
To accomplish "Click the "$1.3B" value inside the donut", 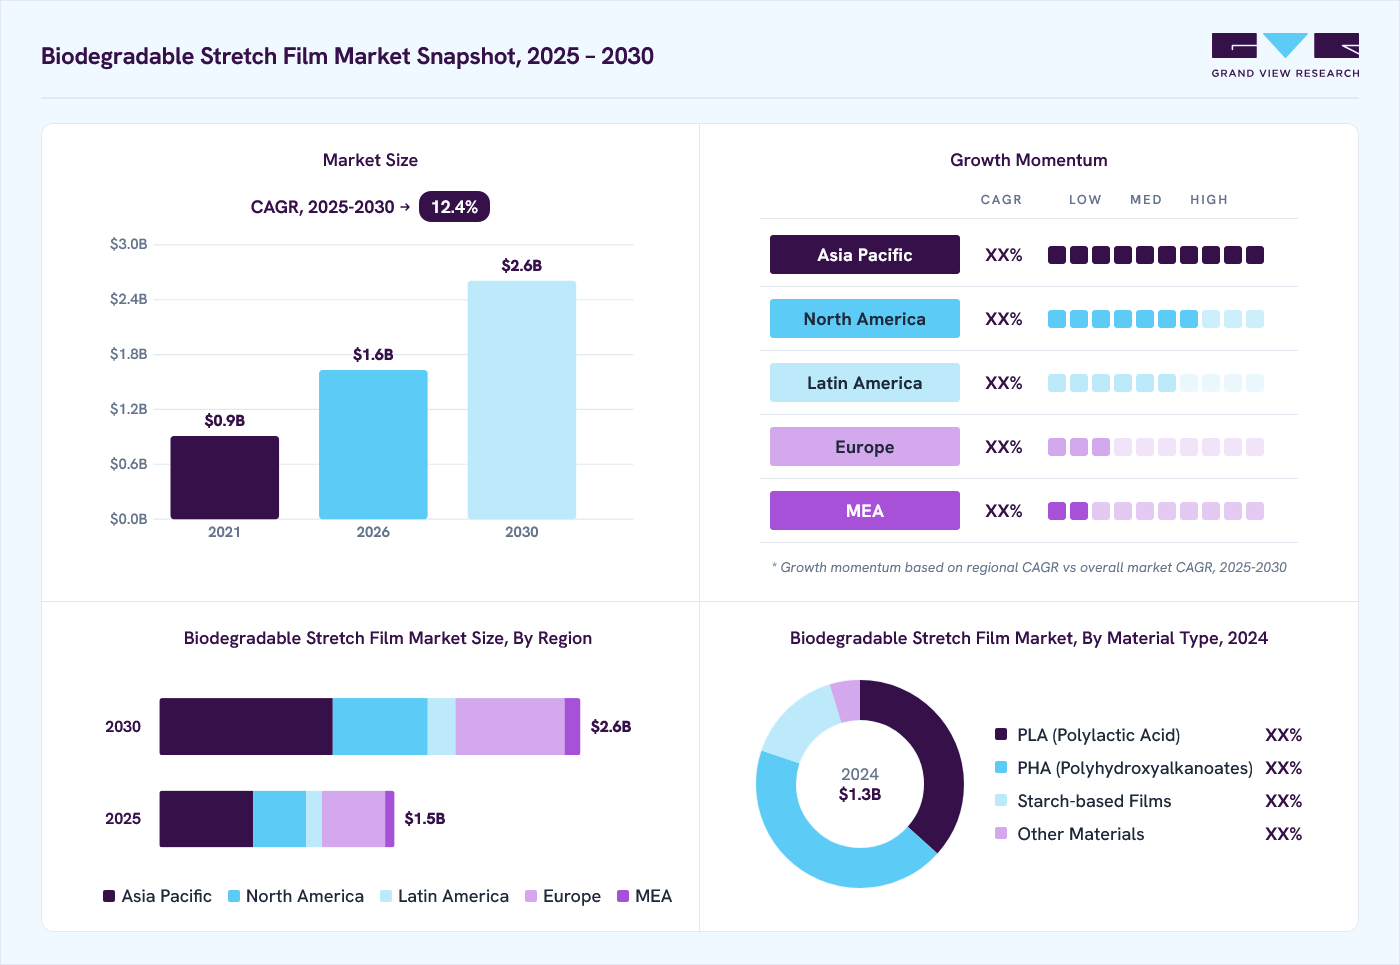I will [x=860, y=795].
